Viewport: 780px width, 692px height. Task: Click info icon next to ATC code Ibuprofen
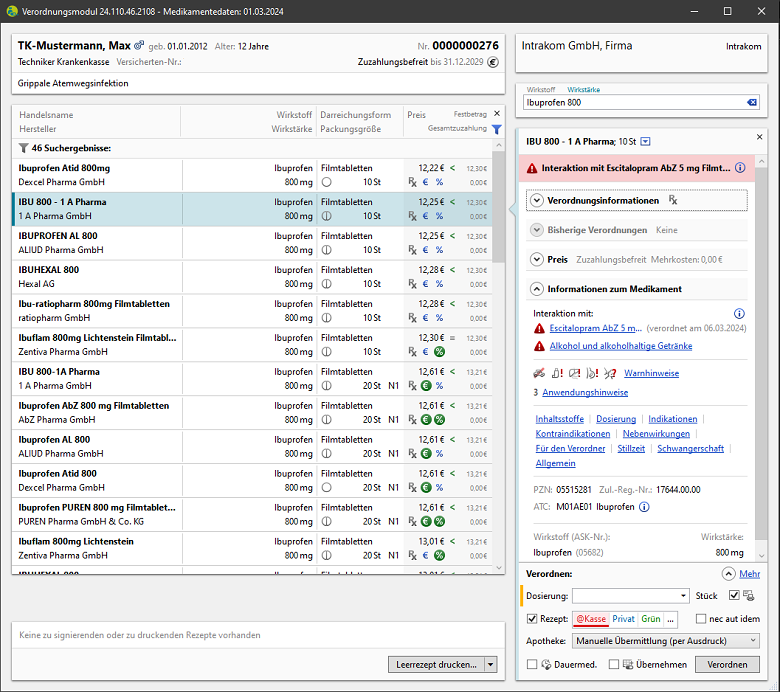(x=644, y=507)
